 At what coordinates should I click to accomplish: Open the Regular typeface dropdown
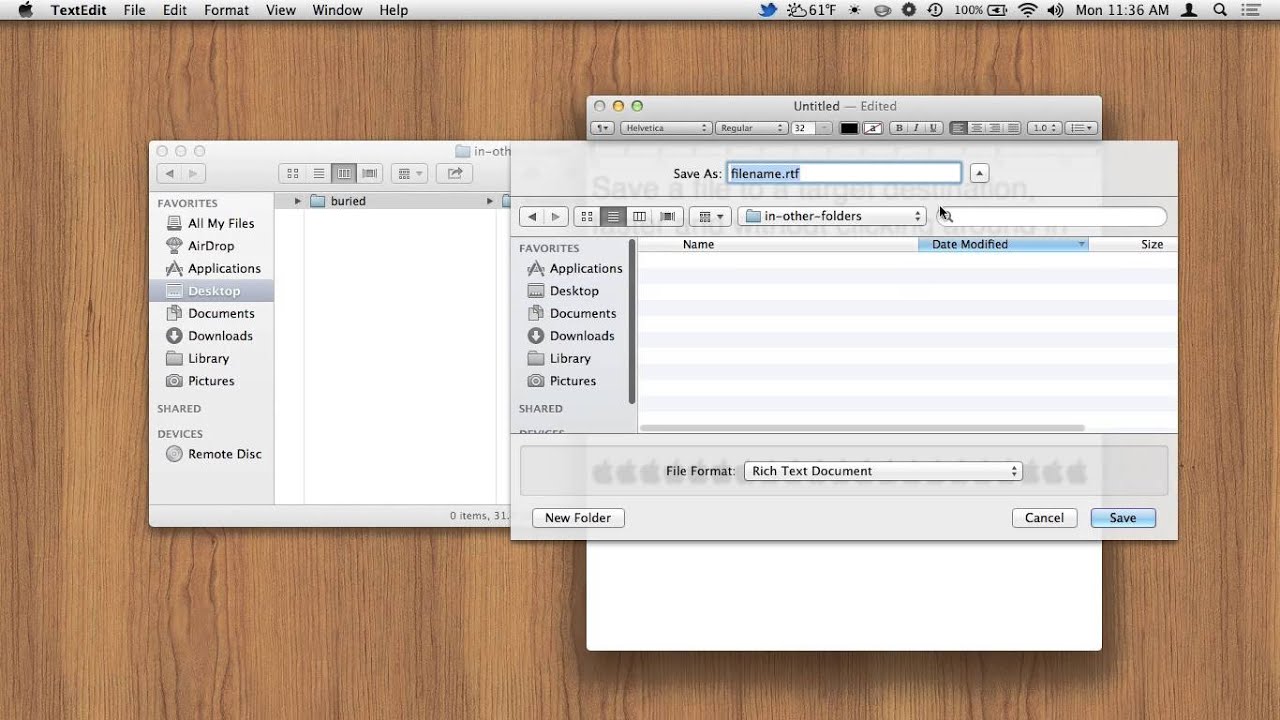tap(751, 128)
